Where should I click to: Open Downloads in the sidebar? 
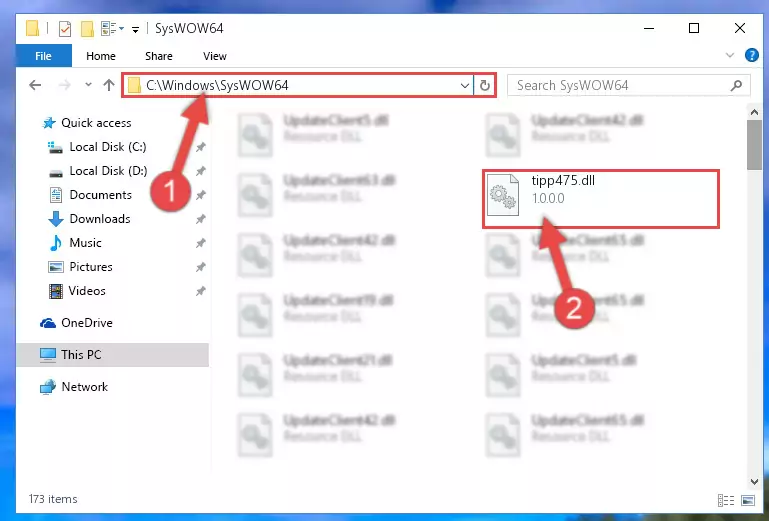coord(100,219)
